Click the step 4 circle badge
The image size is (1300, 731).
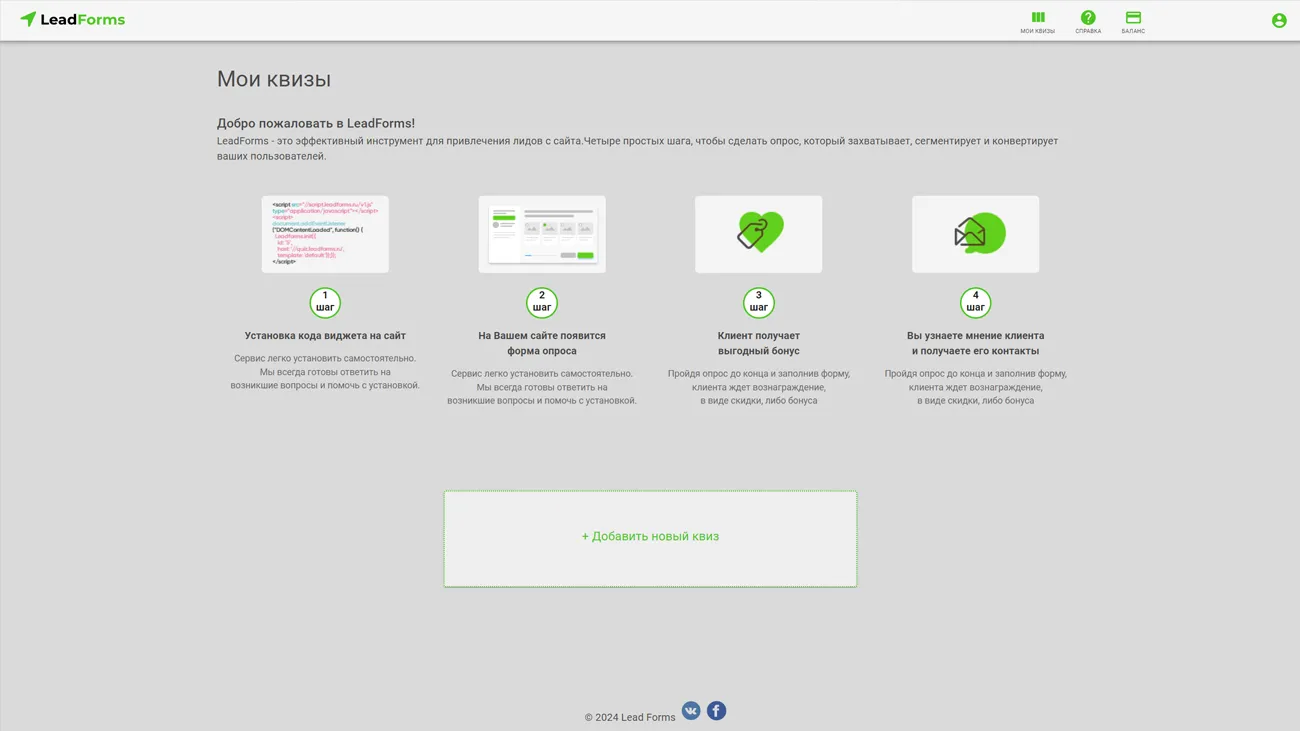pos(975,302)
